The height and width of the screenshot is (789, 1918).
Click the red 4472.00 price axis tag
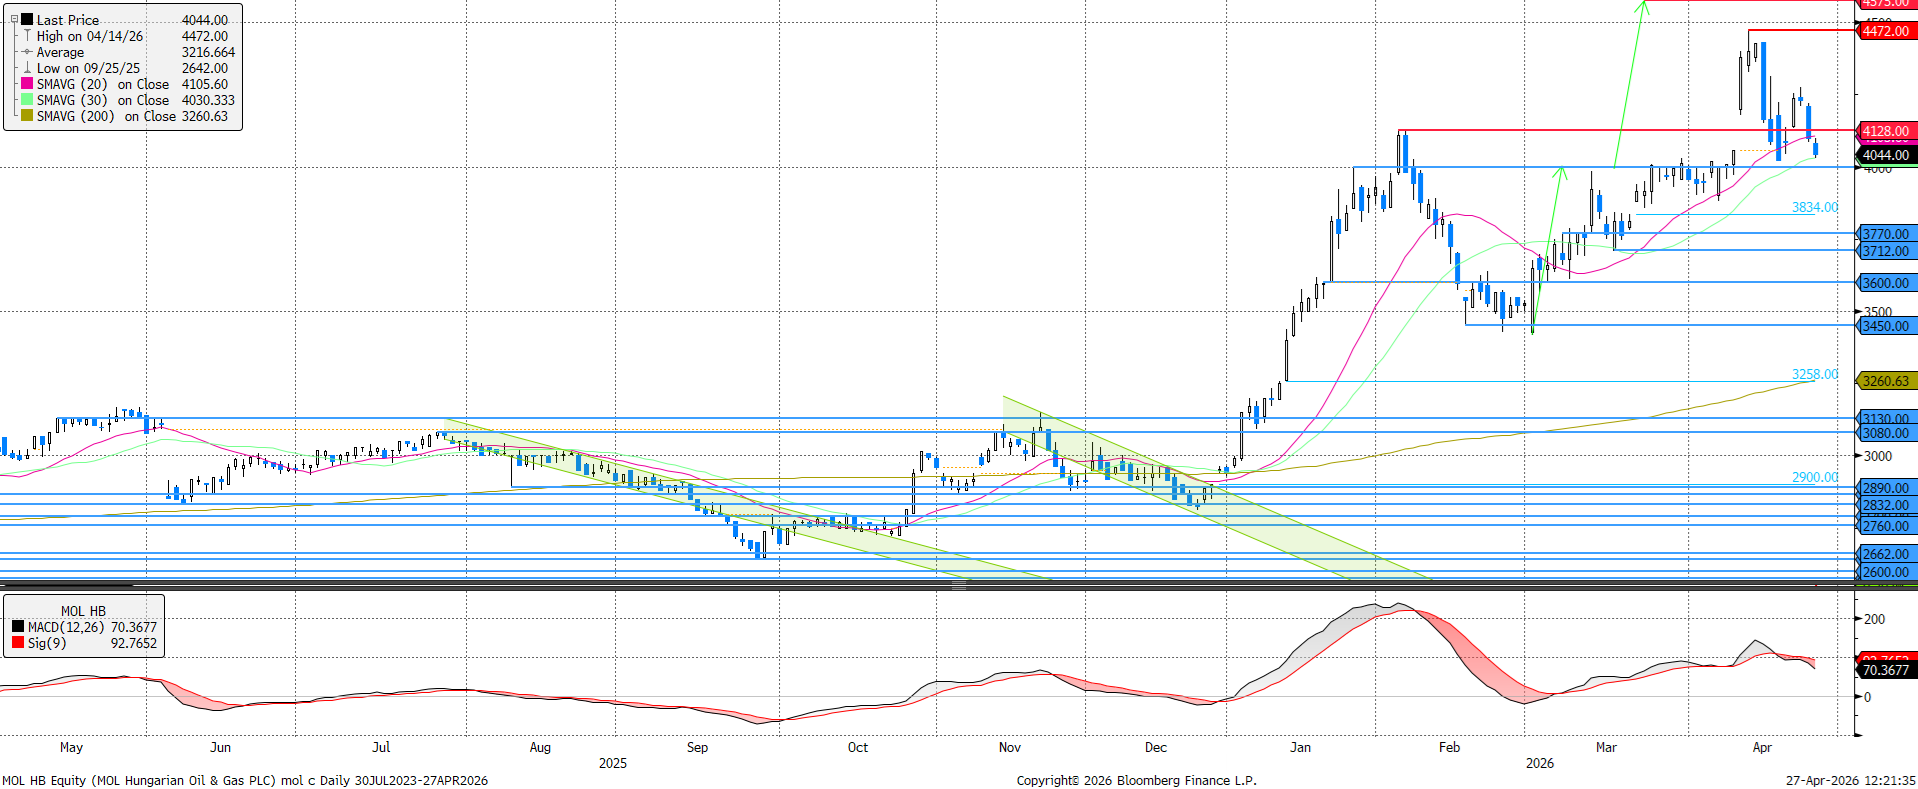pos(1885,31)
